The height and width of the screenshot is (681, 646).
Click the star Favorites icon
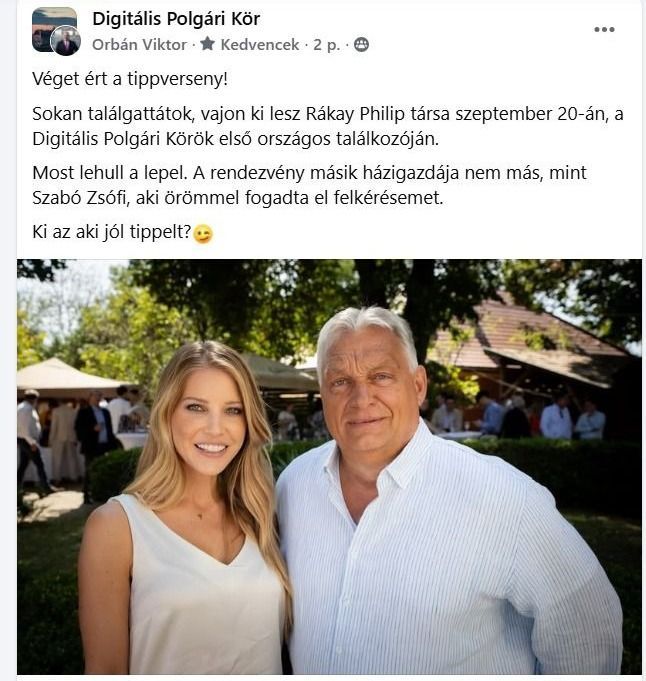[207, 44]
